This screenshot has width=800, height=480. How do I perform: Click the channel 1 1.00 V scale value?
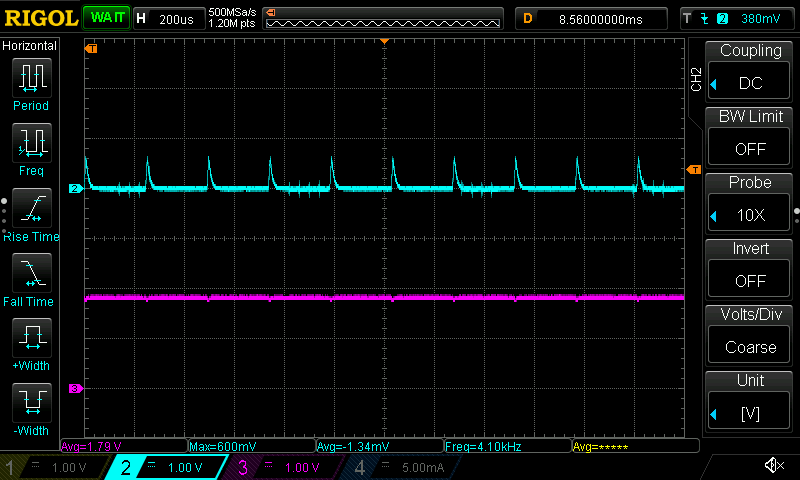click(69, 467)
